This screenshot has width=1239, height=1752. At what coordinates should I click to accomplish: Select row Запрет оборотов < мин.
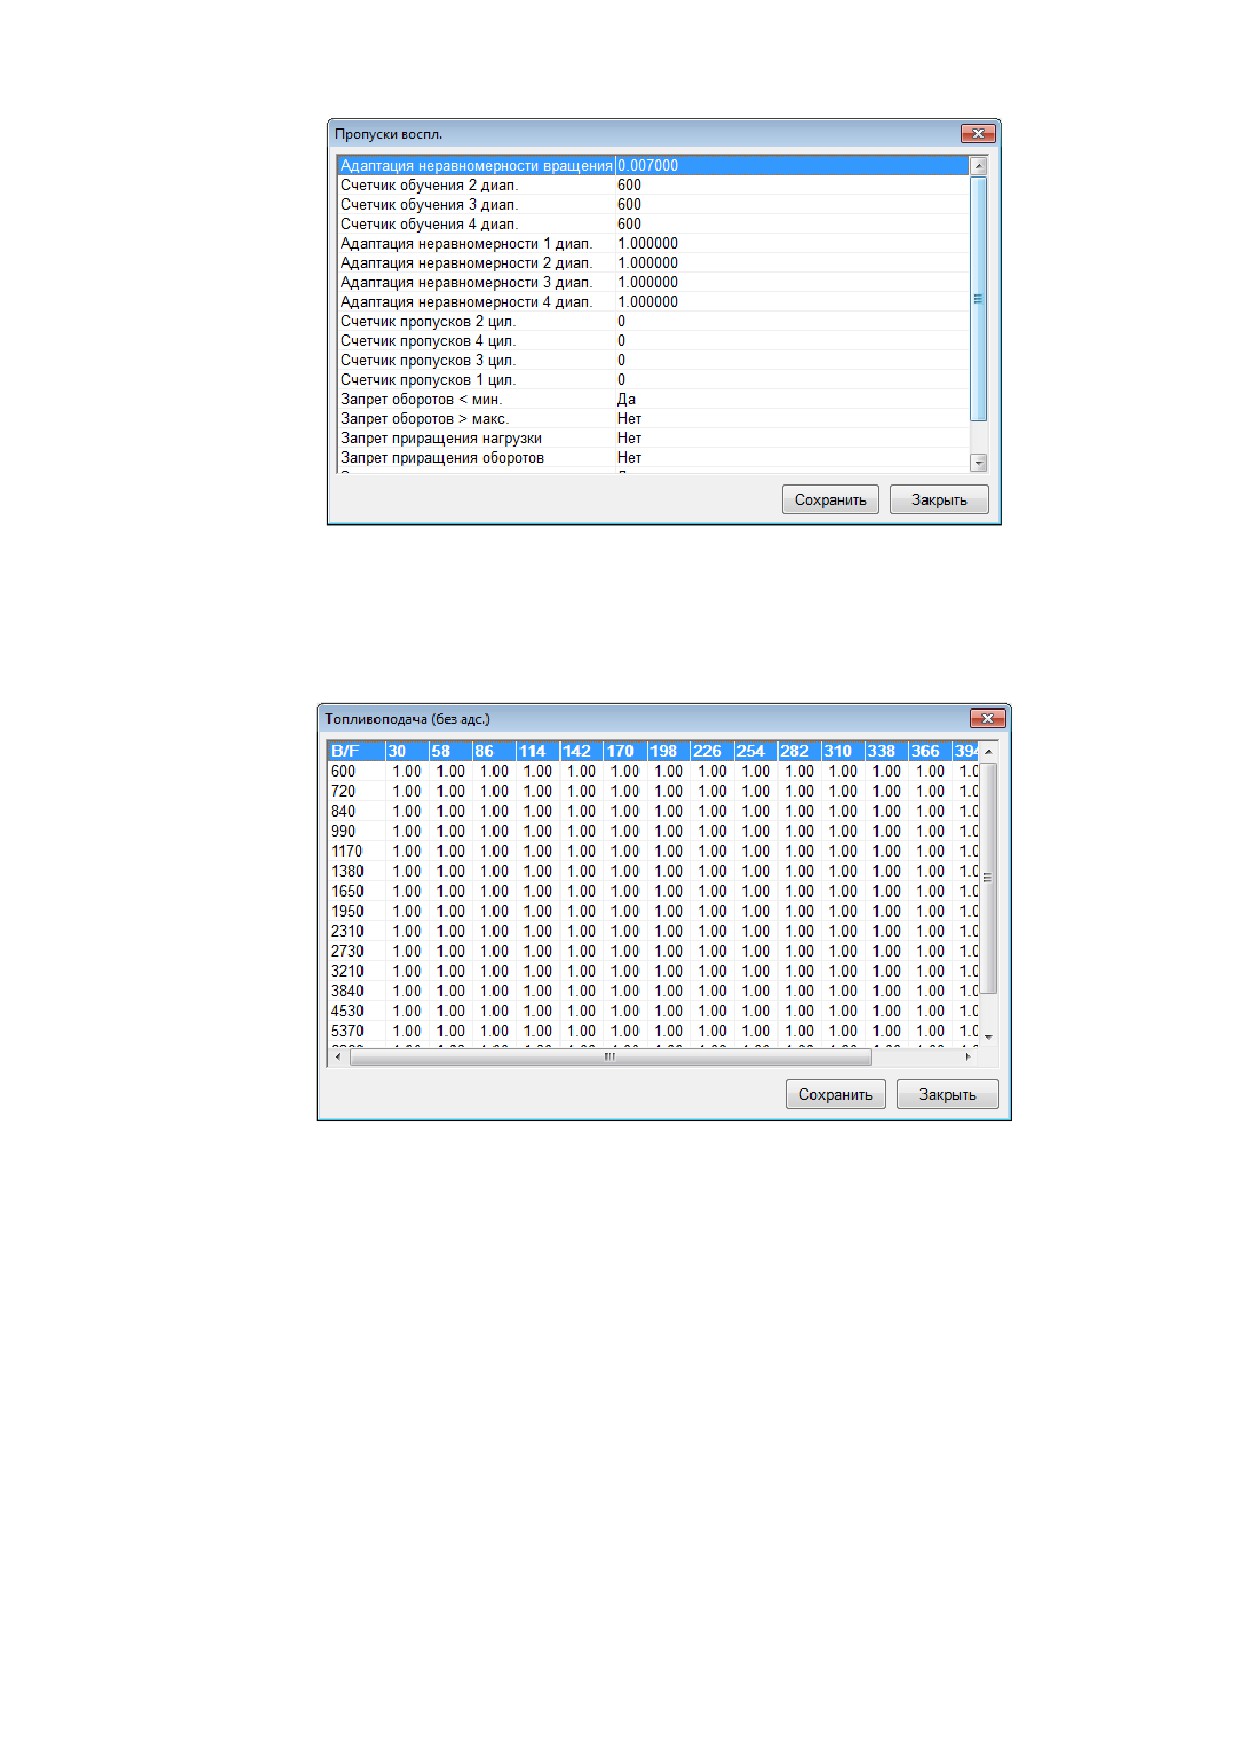click(x=653, y=400)
